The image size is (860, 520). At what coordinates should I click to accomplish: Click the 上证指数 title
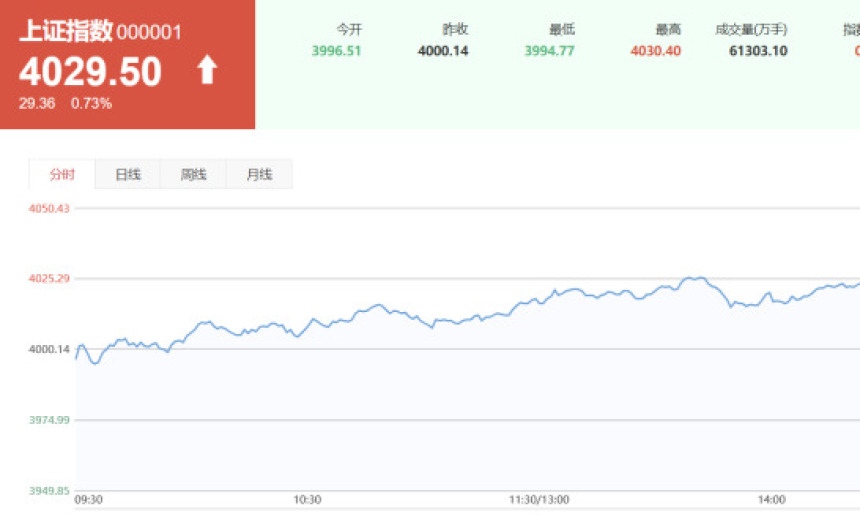[x=65, y=31]
